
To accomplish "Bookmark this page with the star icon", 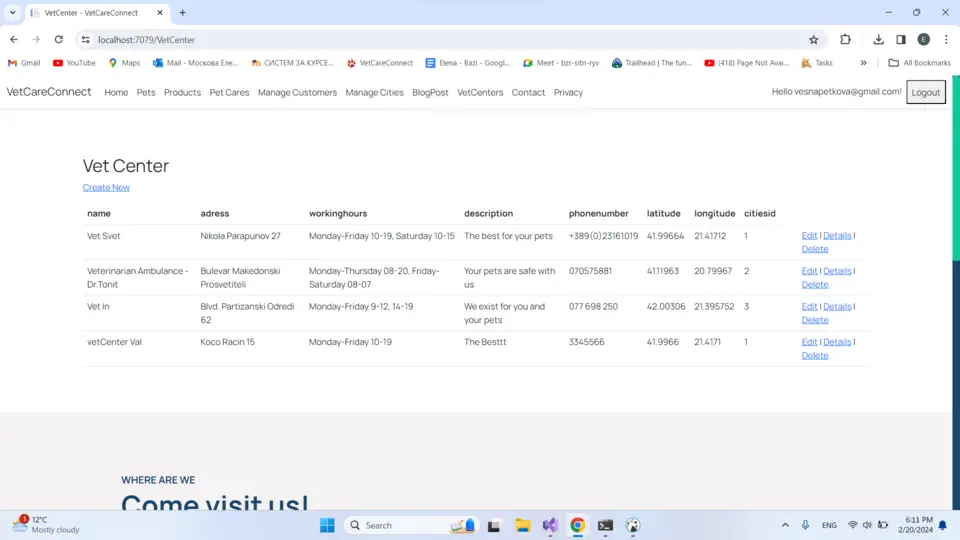I will pos(813,40).
